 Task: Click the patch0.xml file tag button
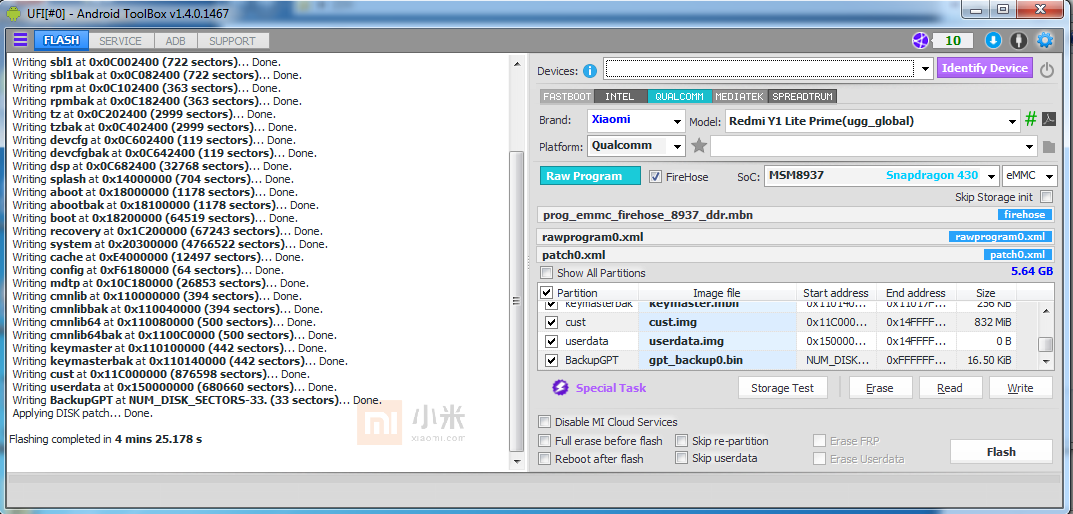coord(1018,255)
